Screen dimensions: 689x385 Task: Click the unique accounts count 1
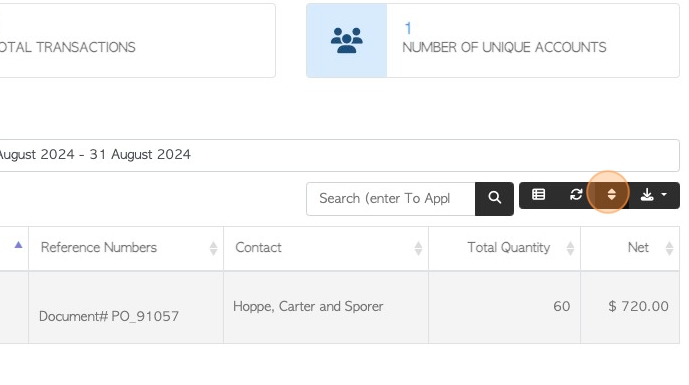[408, 29]
